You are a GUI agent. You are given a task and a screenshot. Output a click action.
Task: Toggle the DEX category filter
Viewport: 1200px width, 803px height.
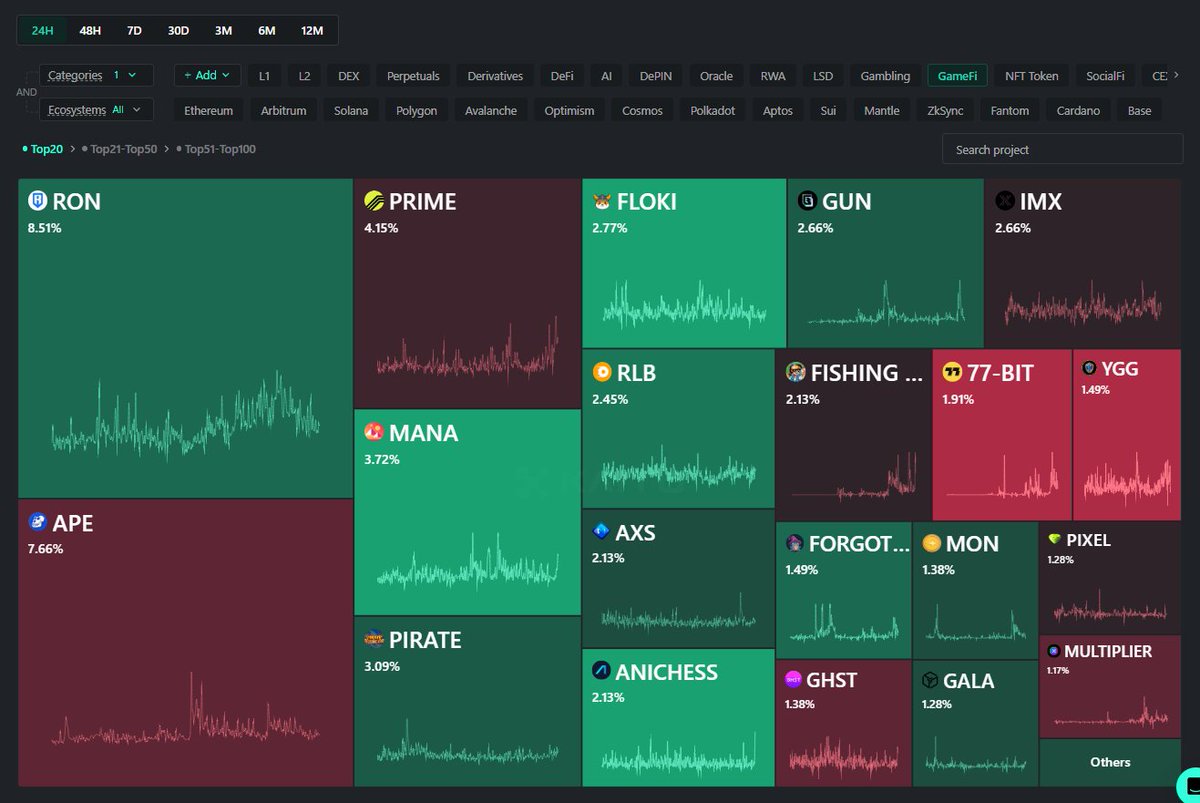[349, 76]
